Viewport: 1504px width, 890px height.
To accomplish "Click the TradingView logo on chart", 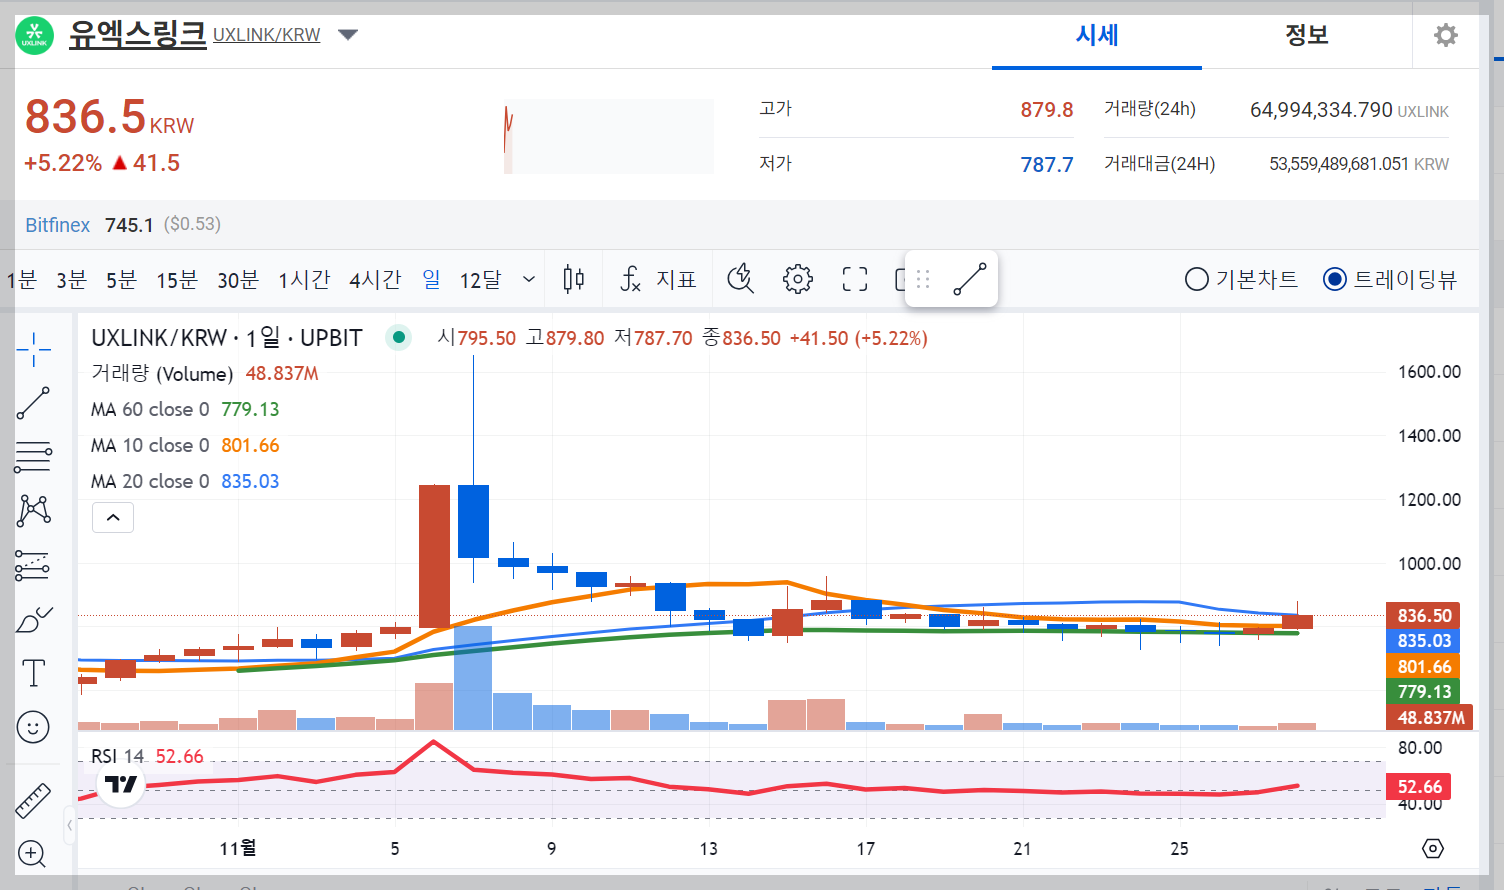I will click(x=122, y=784).
